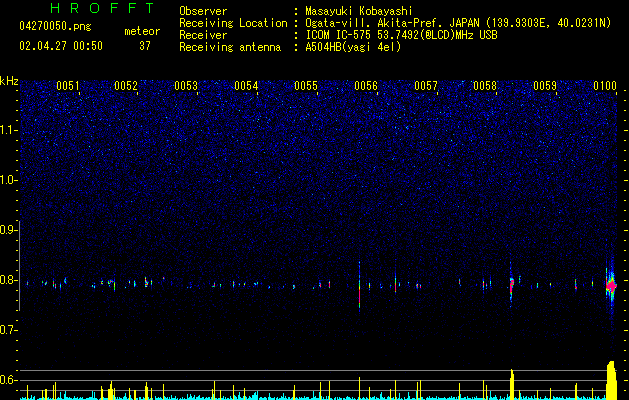Screen dimensions: 629x400
Task: Click the 0.6 kHz axis label
Action: [x=9, y=380]
